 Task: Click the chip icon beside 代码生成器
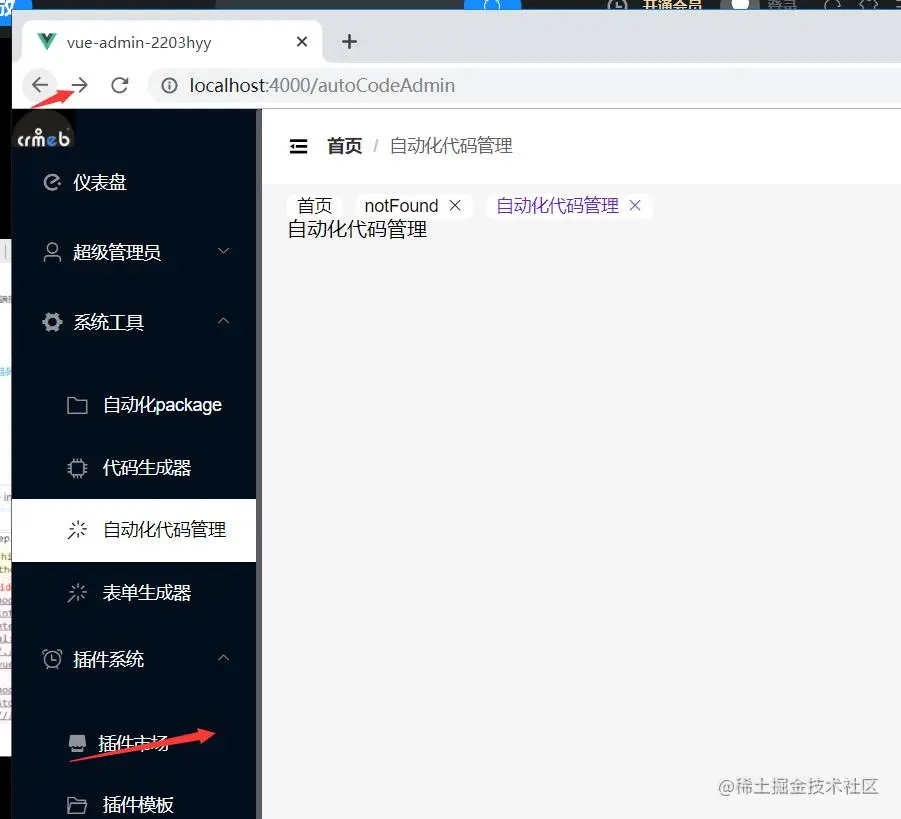(77, 468)
